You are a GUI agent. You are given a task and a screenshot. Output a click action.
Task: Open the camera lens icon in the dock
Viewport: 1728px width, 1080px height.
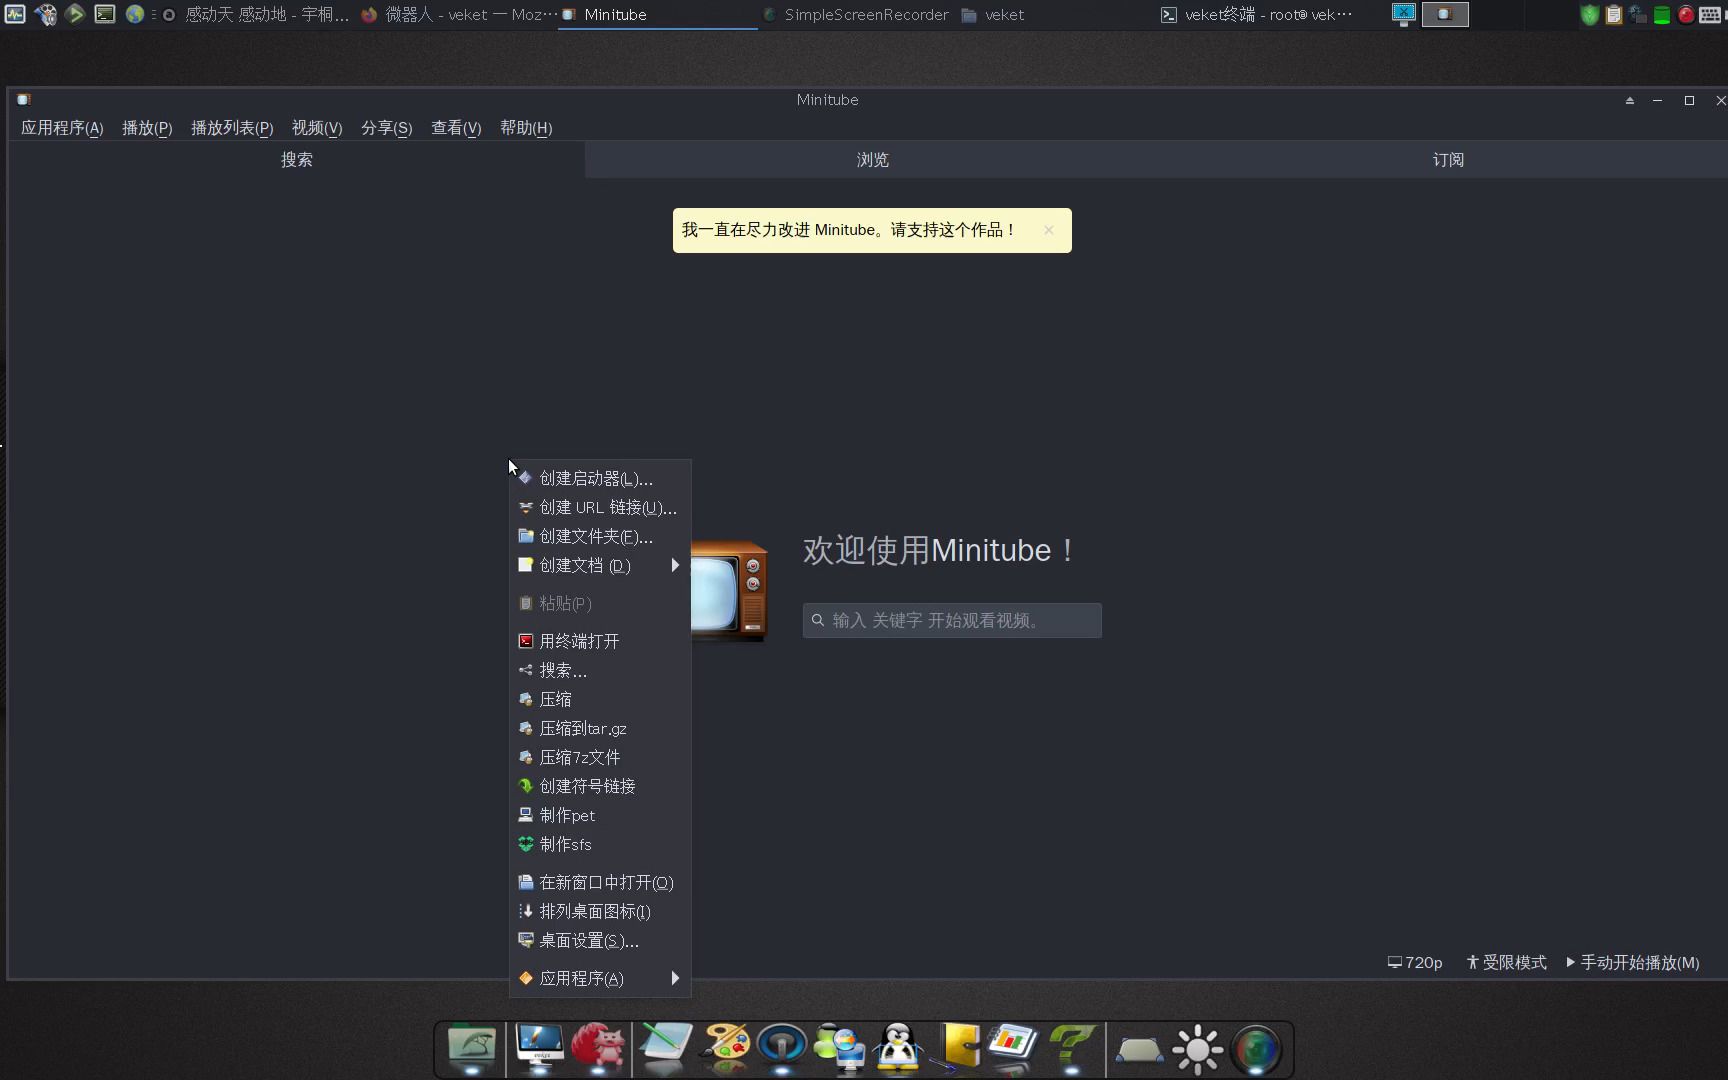coord(1256,1049)
